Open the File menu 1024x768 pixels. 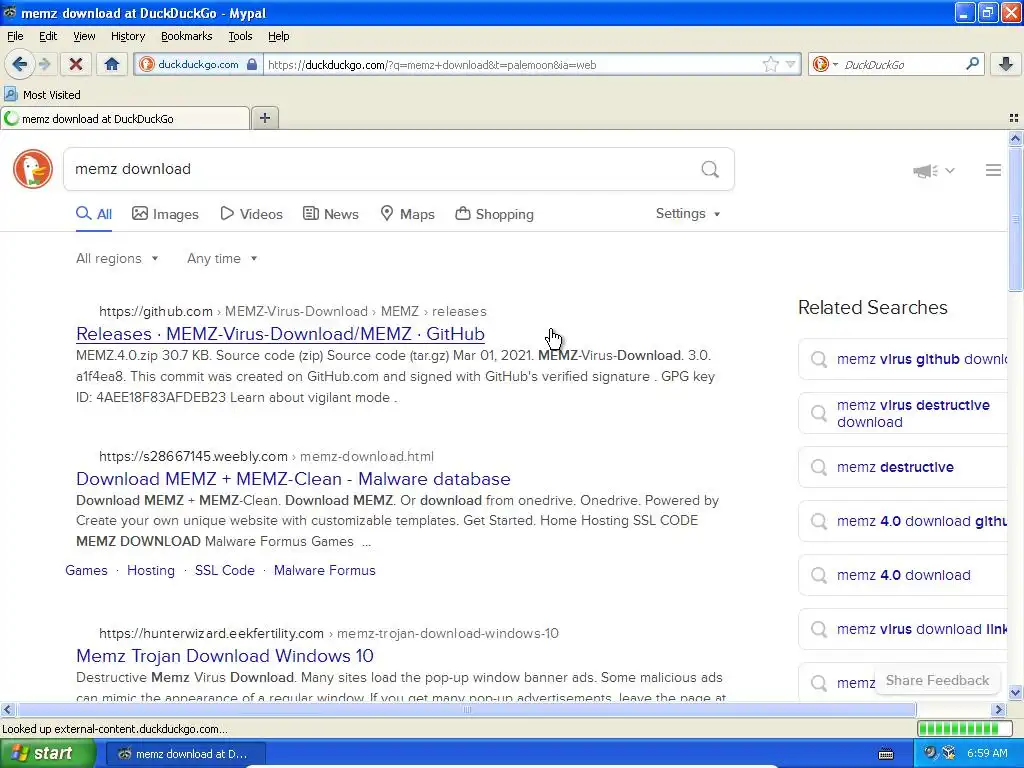tap(15, 36)
